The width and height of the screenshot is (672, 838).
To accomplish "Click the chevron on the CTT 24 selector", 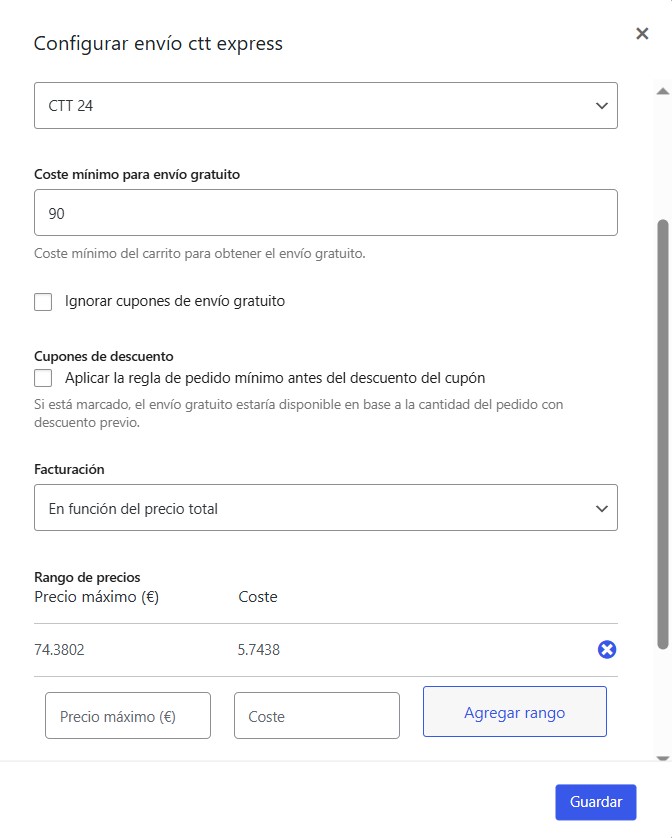I will pos(602,106).
